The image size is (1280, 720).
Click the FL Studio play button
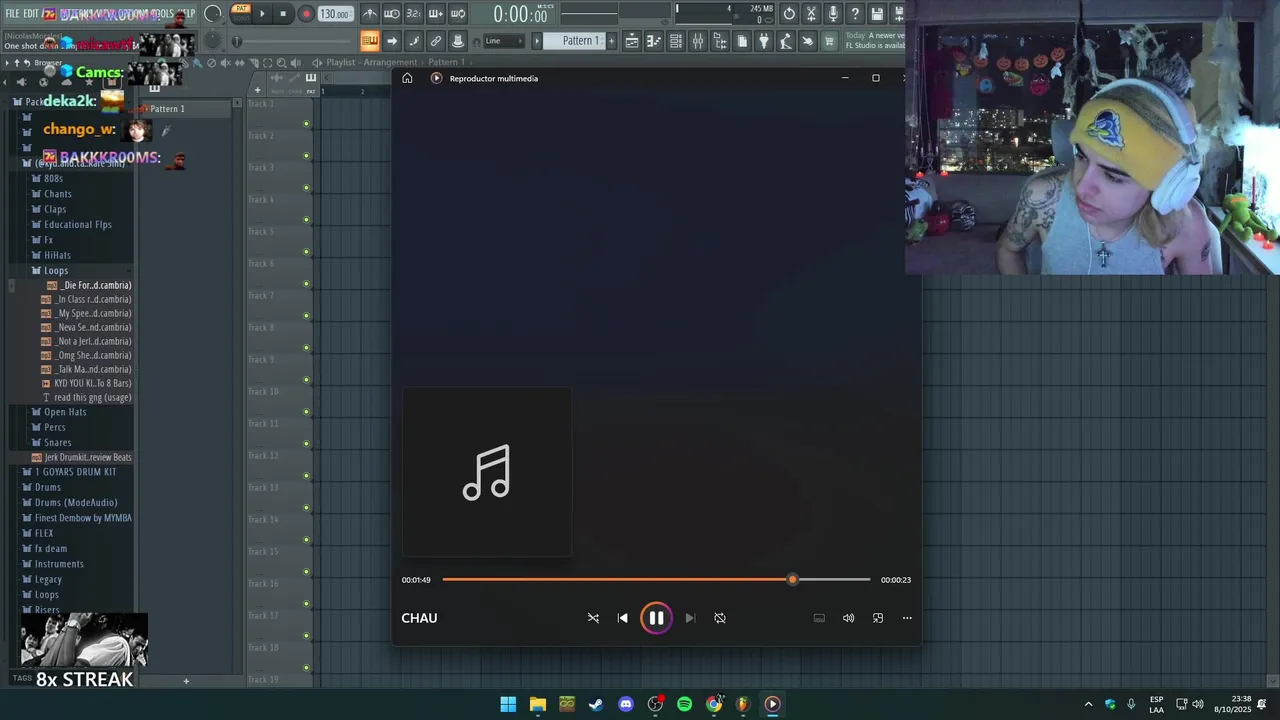(x=262, y=14)
